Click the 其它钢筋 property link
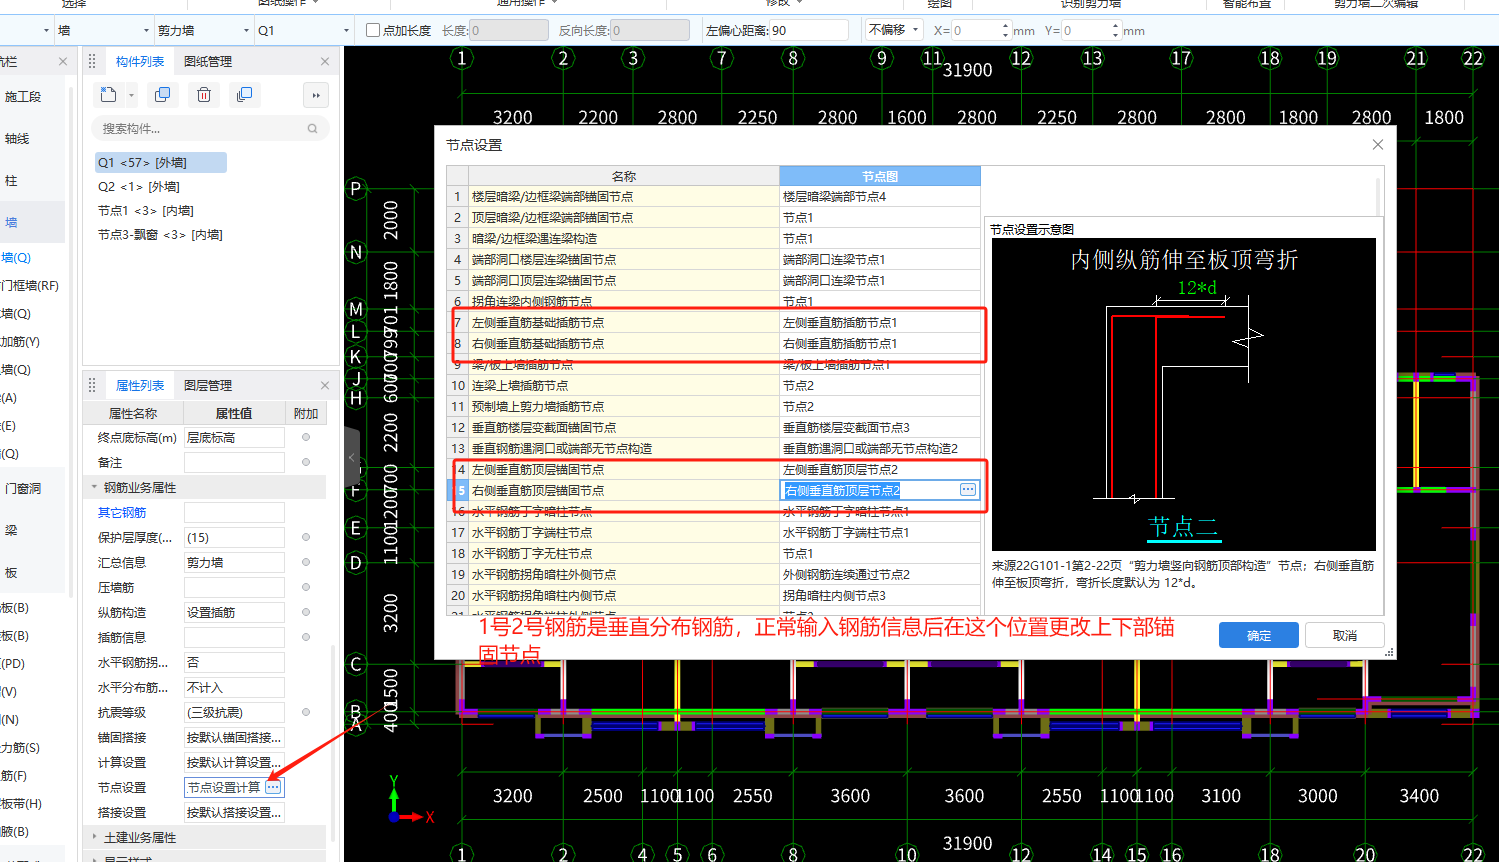Viewport: 1499px width, 862px height. coord(122,512)
